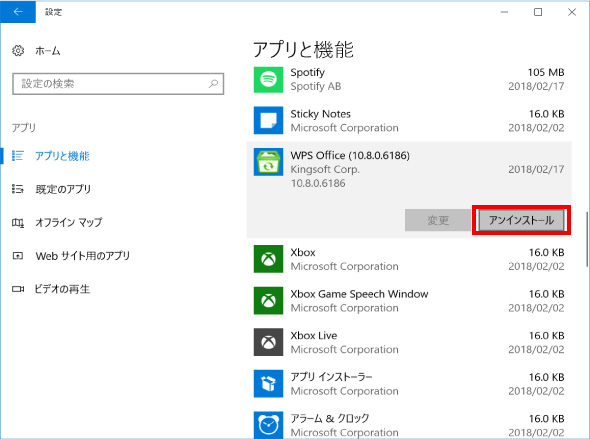Select the Spotify entry name

tap(307, 72)
